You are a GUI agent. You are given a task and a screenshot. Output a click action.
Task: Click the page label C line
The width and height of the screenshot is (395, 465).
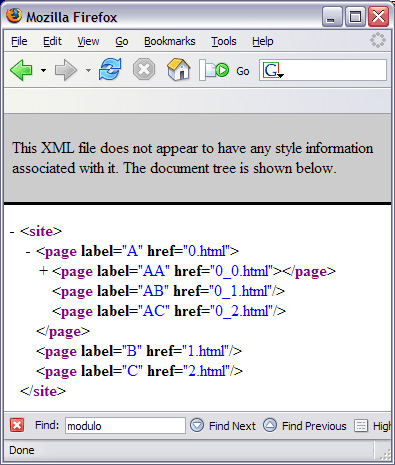[x=139, y=371]
